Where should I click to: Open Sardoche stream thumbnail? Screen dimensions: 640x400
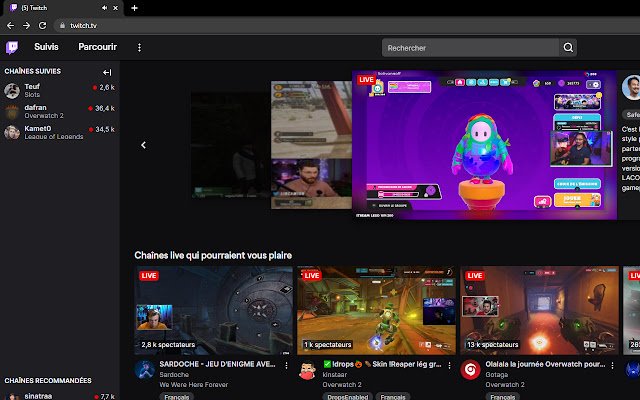(x=213, y=310)
